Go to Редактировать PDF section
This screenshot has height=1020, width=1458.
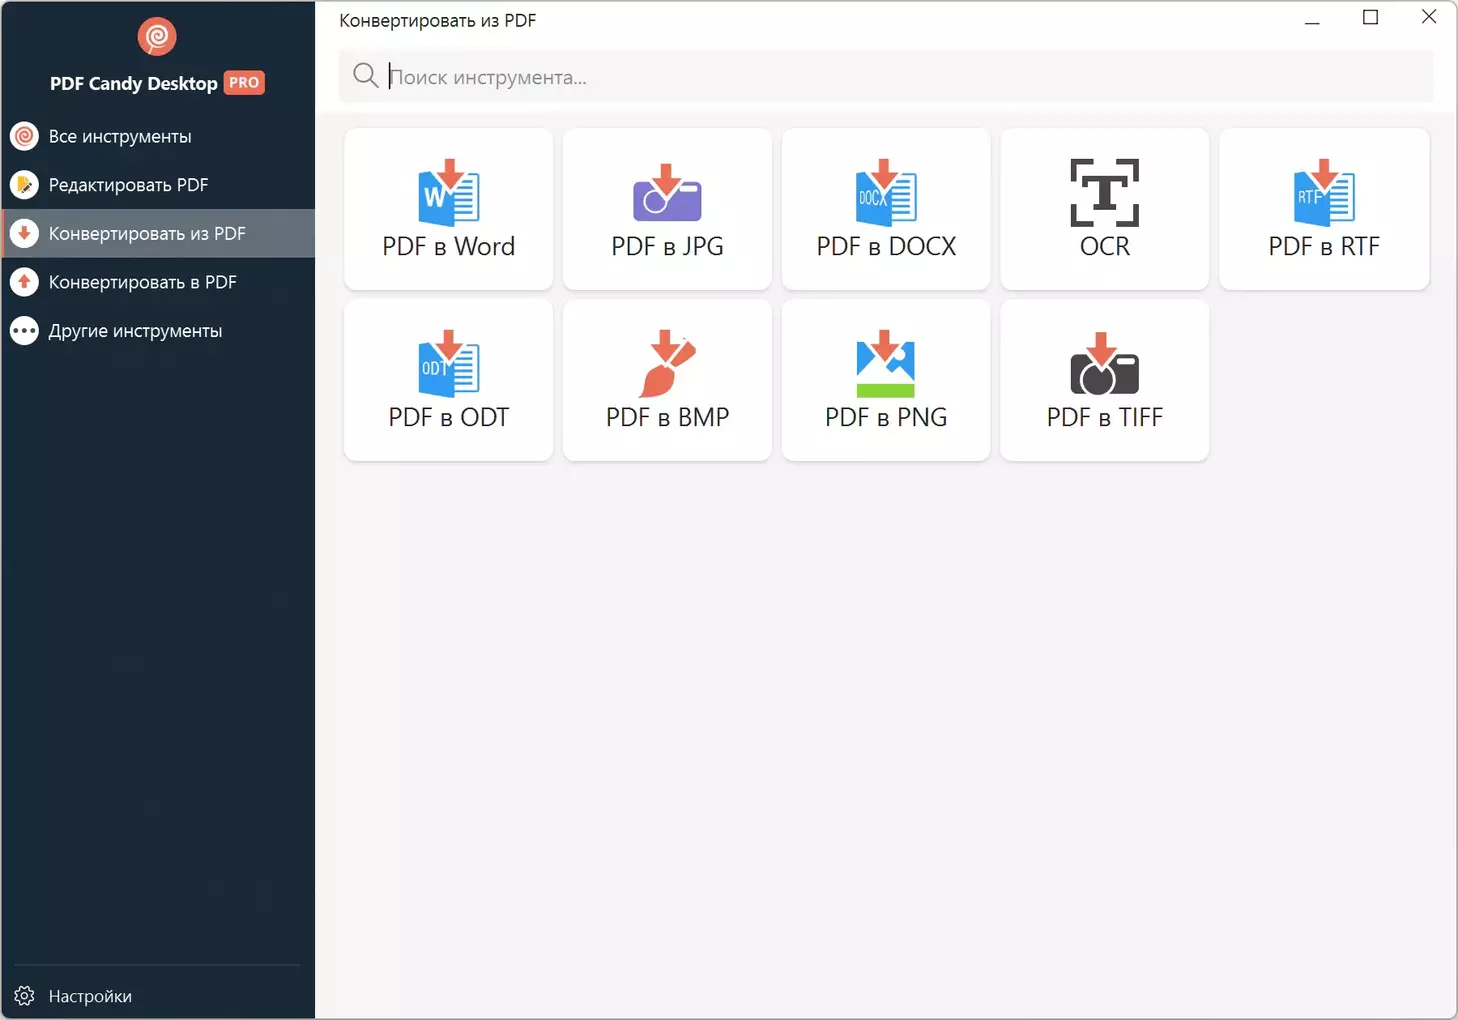tap(158, 185)
